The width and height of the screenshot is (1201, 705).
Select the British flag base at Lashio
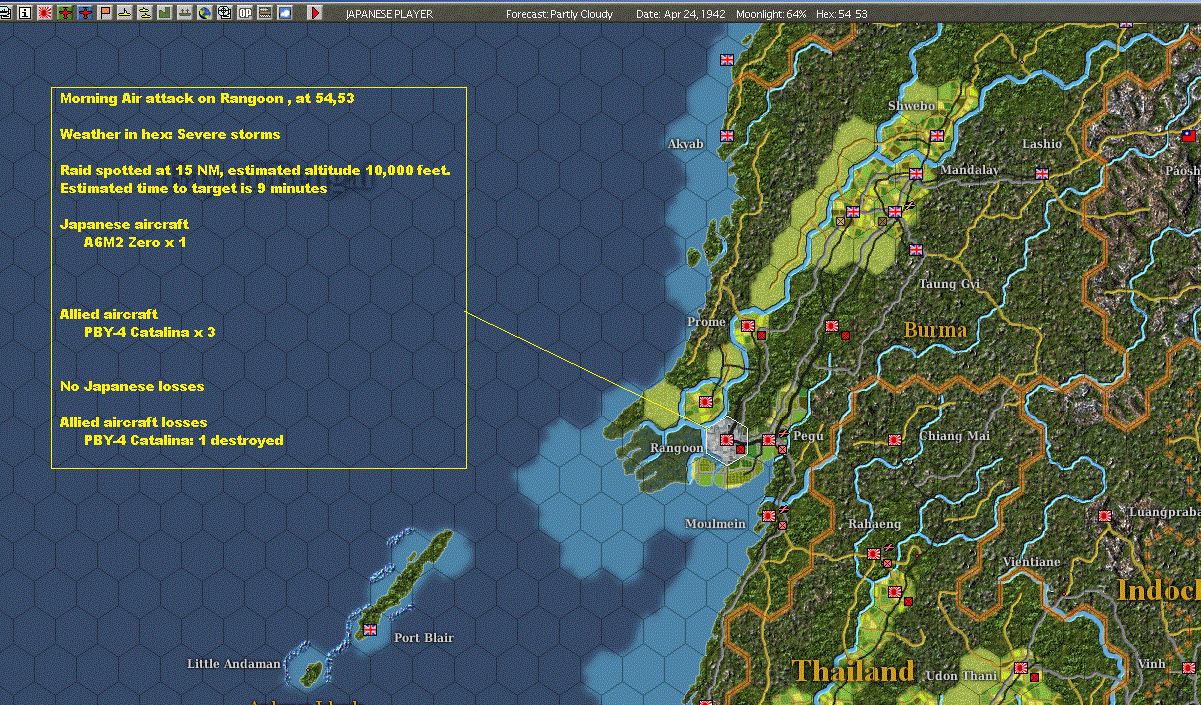tap(1041, 173)
